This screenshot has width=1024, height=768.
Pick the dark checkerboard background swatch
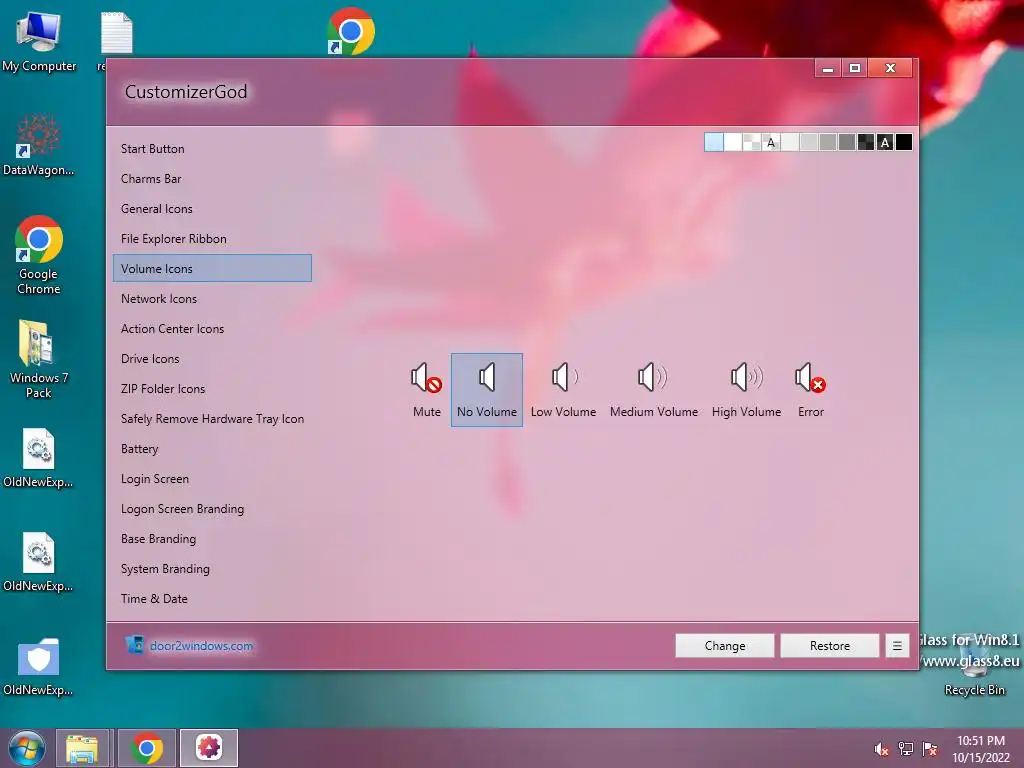coord(866,142)
